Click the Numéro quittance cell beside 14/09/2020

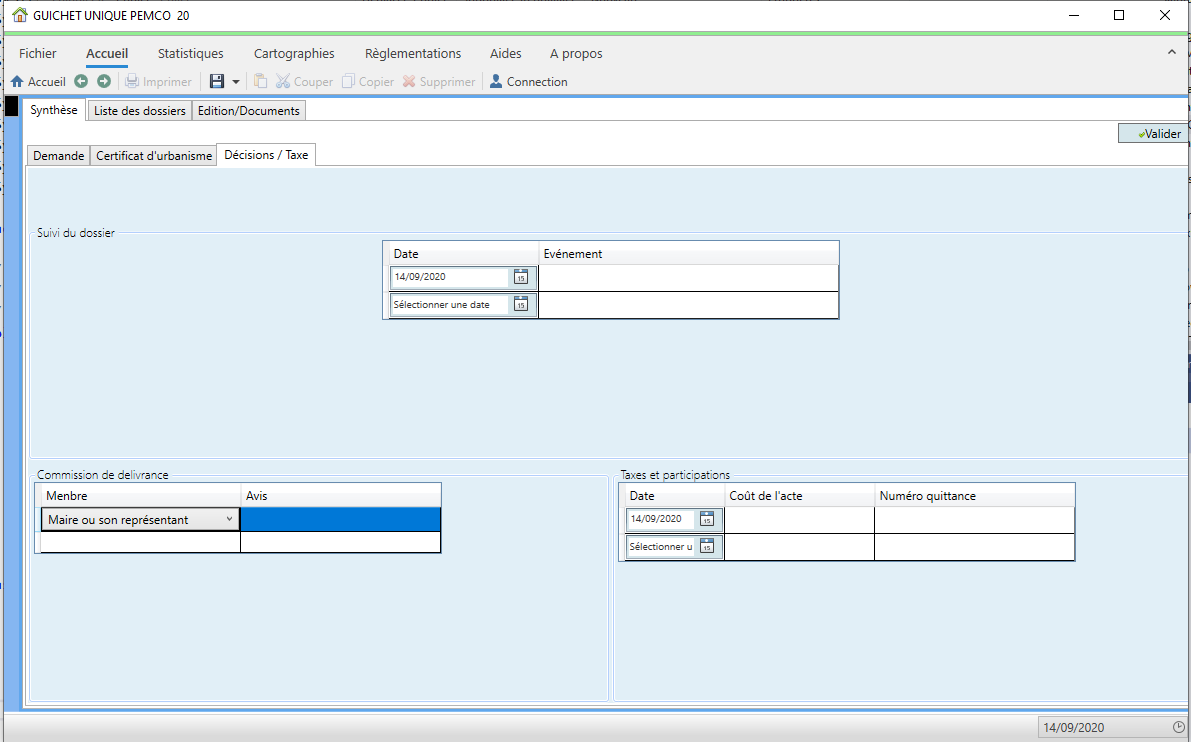click(975, 520)
